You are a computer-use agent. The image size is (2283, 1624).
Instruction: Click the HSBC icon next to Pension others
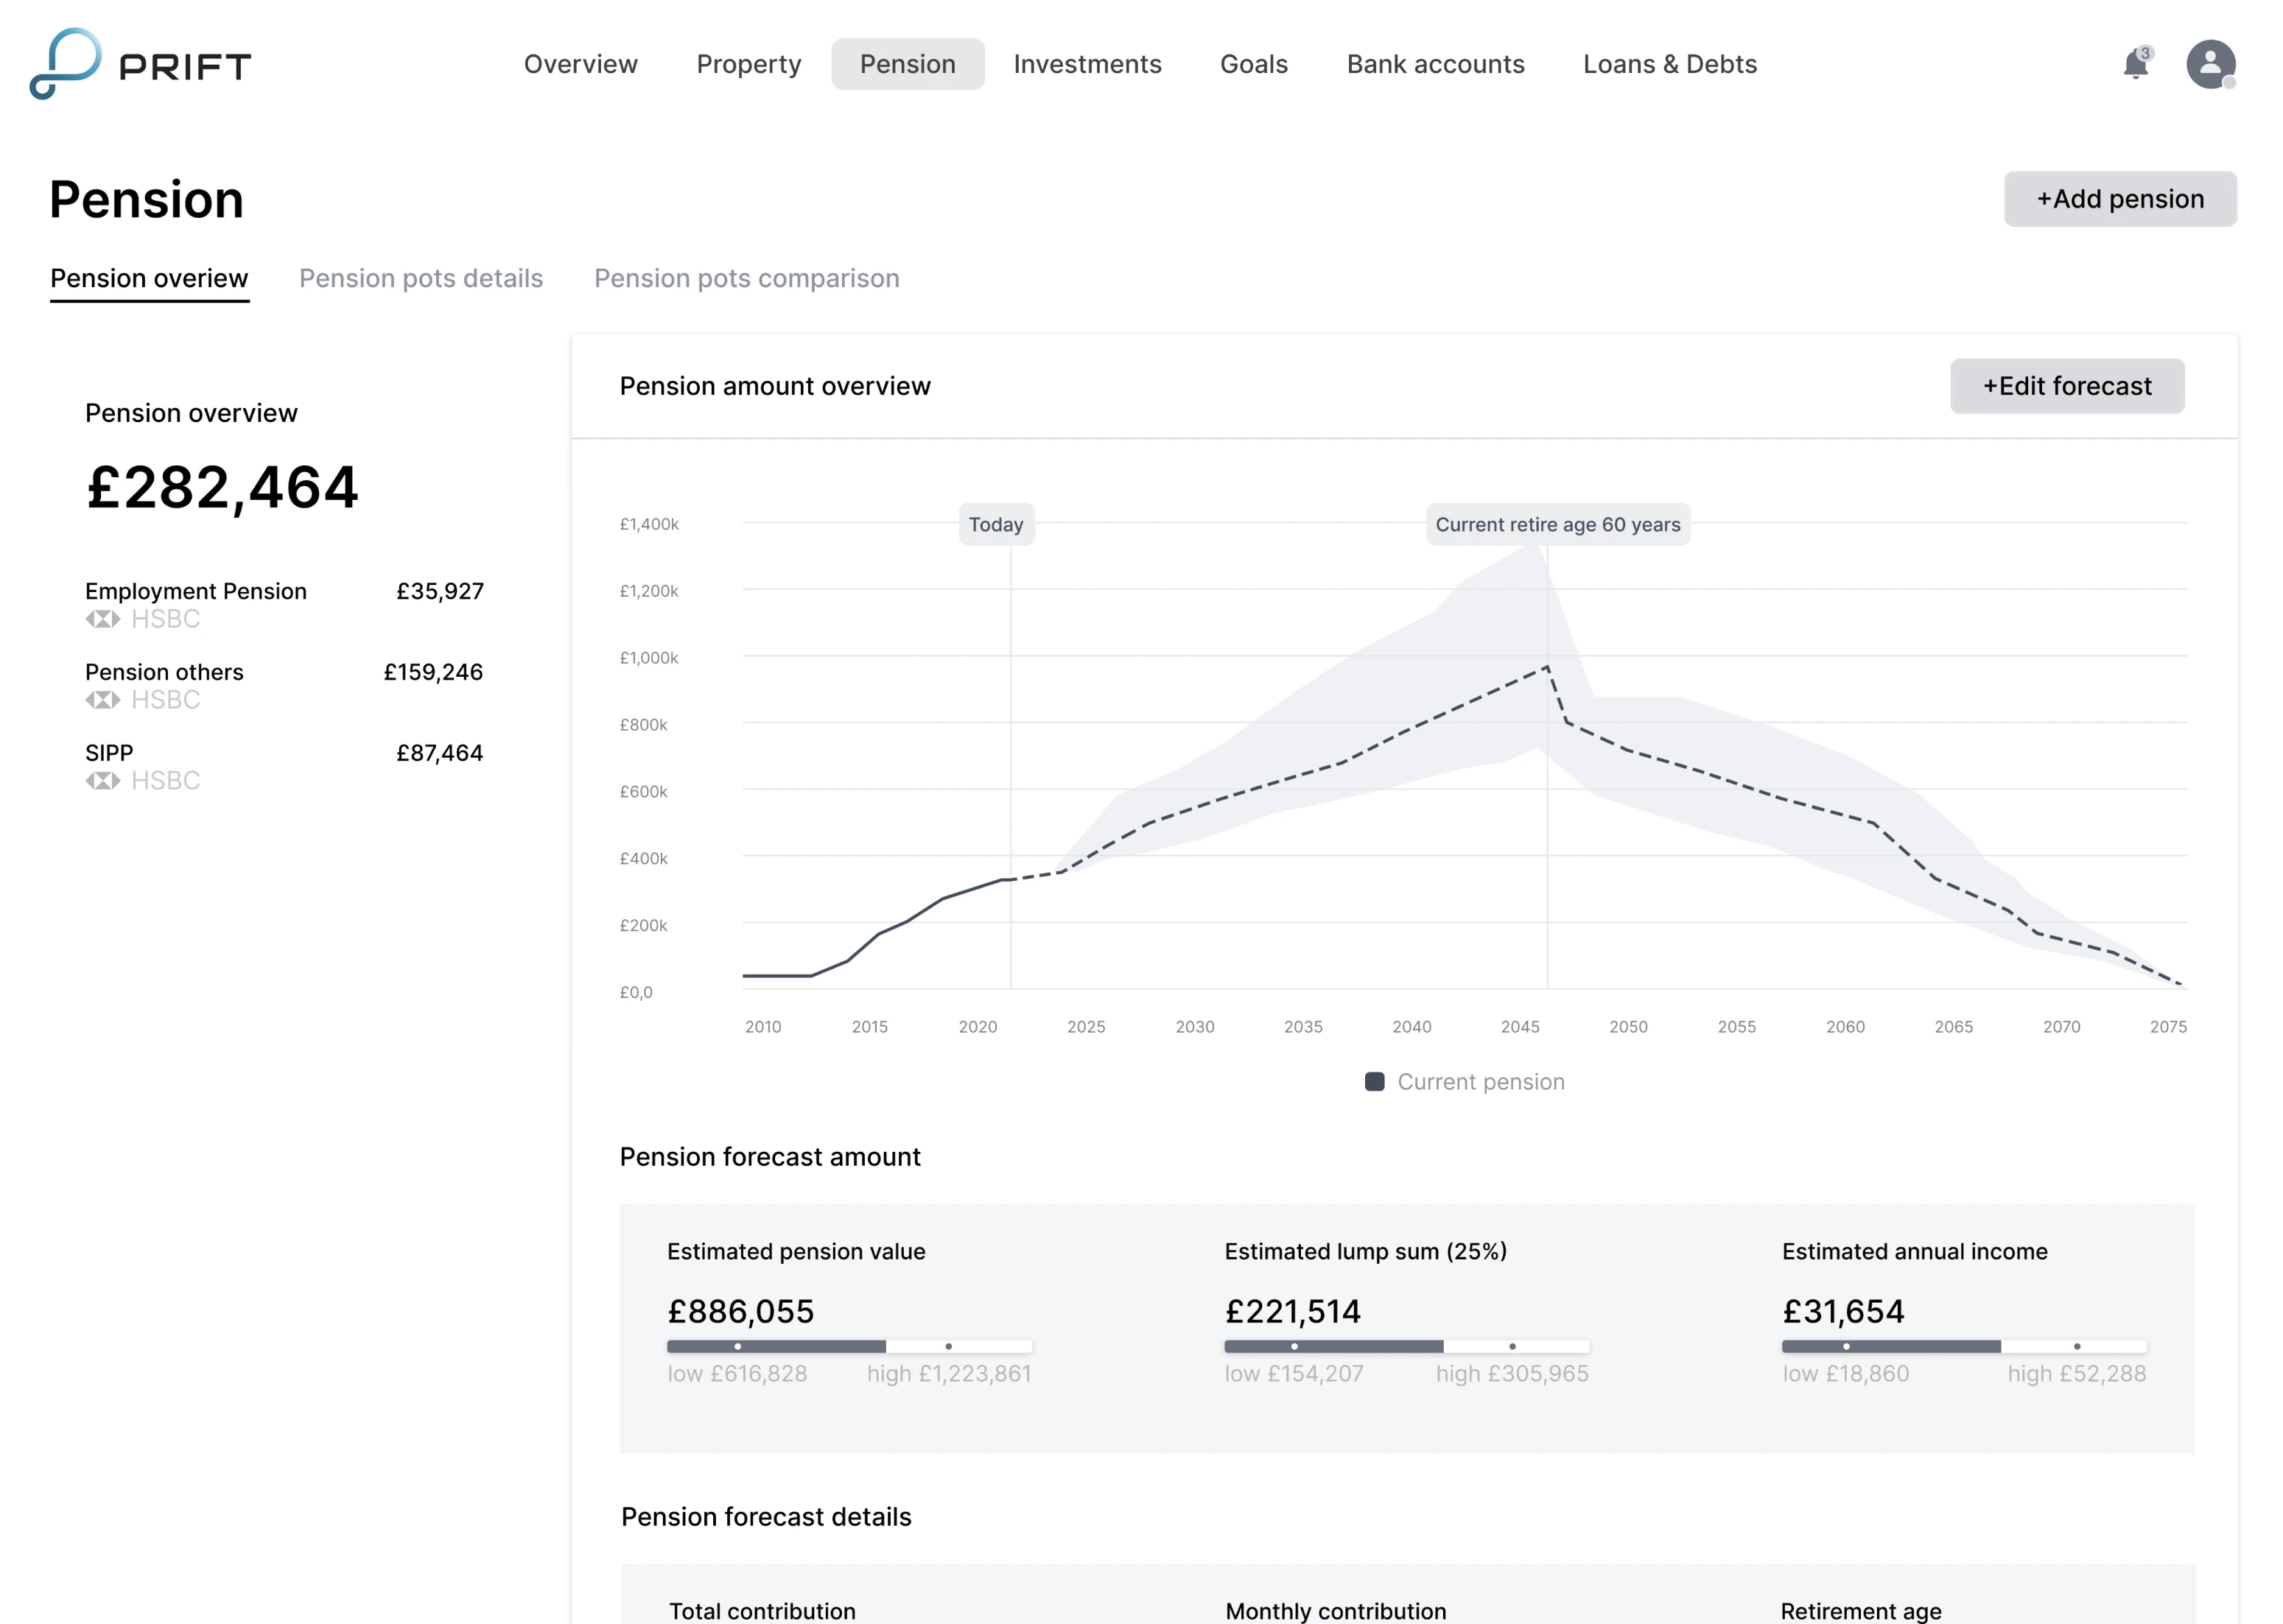[x=103, y=699]
